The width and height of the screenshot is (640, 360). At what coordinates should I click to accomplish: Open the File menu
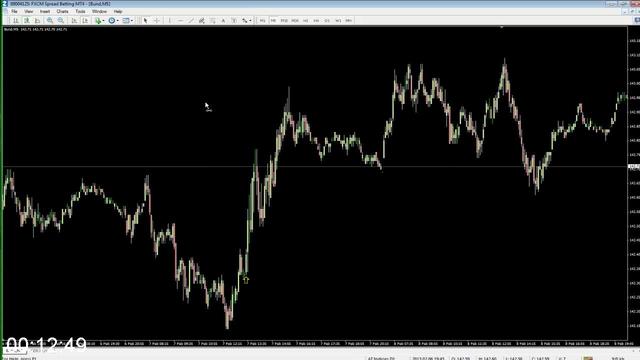click(x=14, y=11)
